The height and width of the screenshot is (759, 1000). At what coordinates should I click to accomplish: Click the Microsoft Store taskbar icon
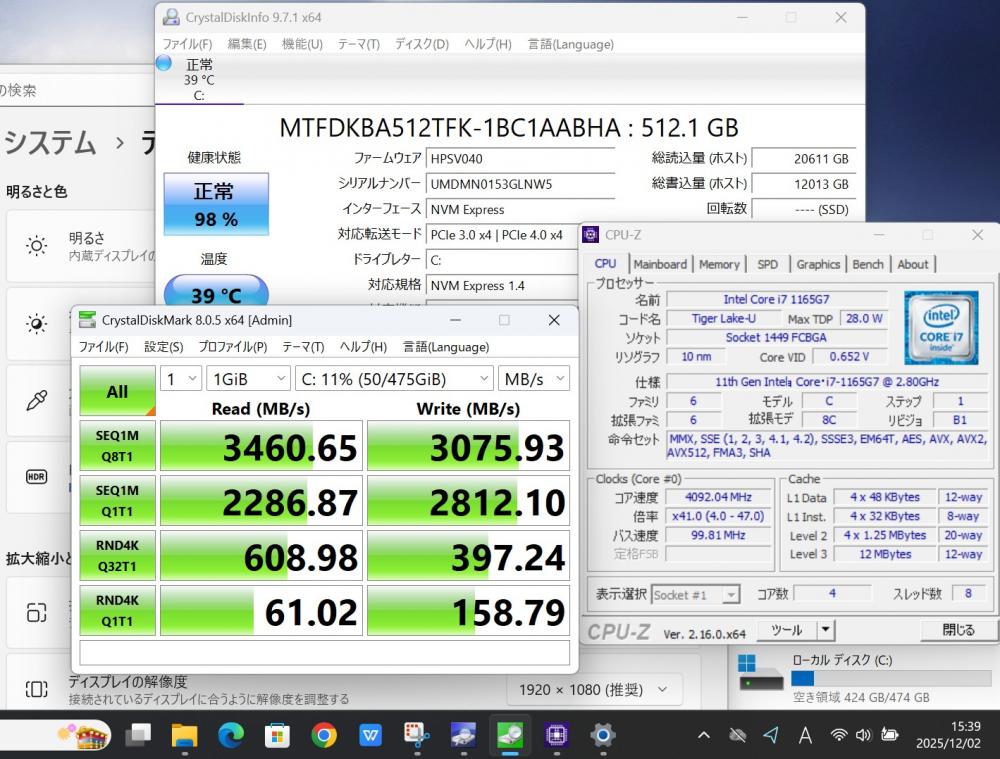click(x=277, y=736)
